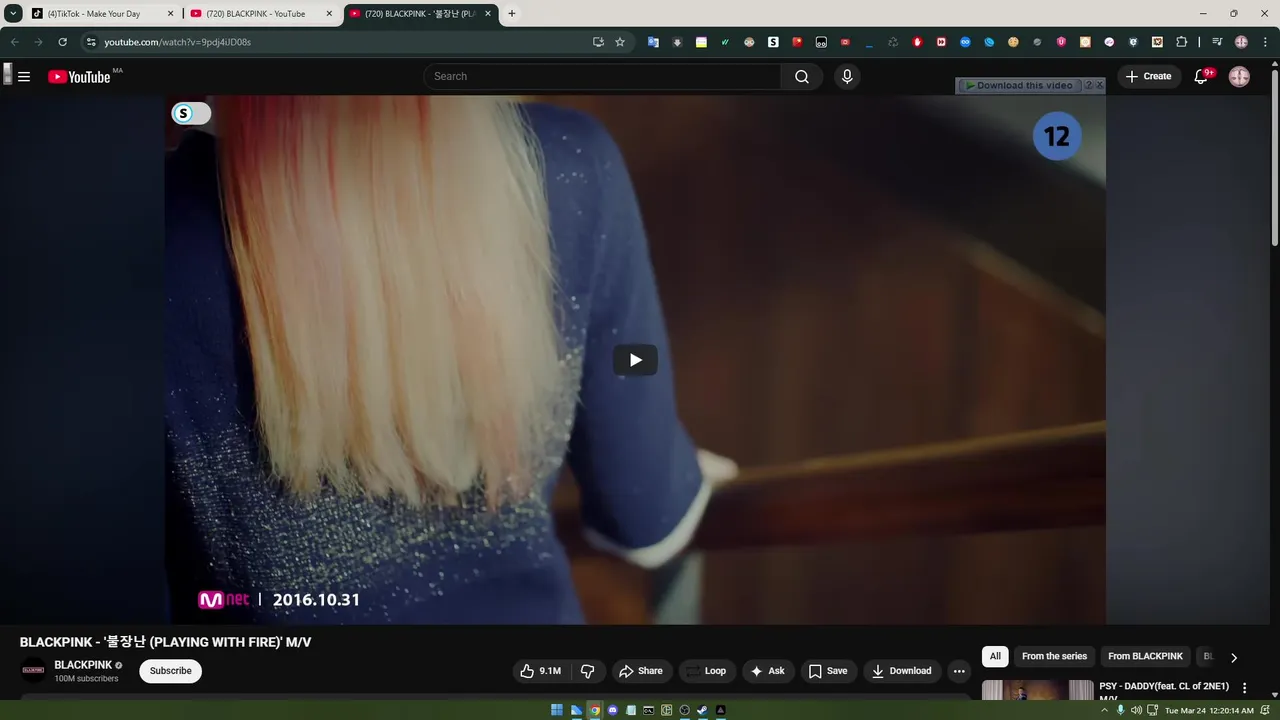Screen dimensions: 1280x720
Task: Focus the YouTube search field
Action: click(x=602, y=77)
